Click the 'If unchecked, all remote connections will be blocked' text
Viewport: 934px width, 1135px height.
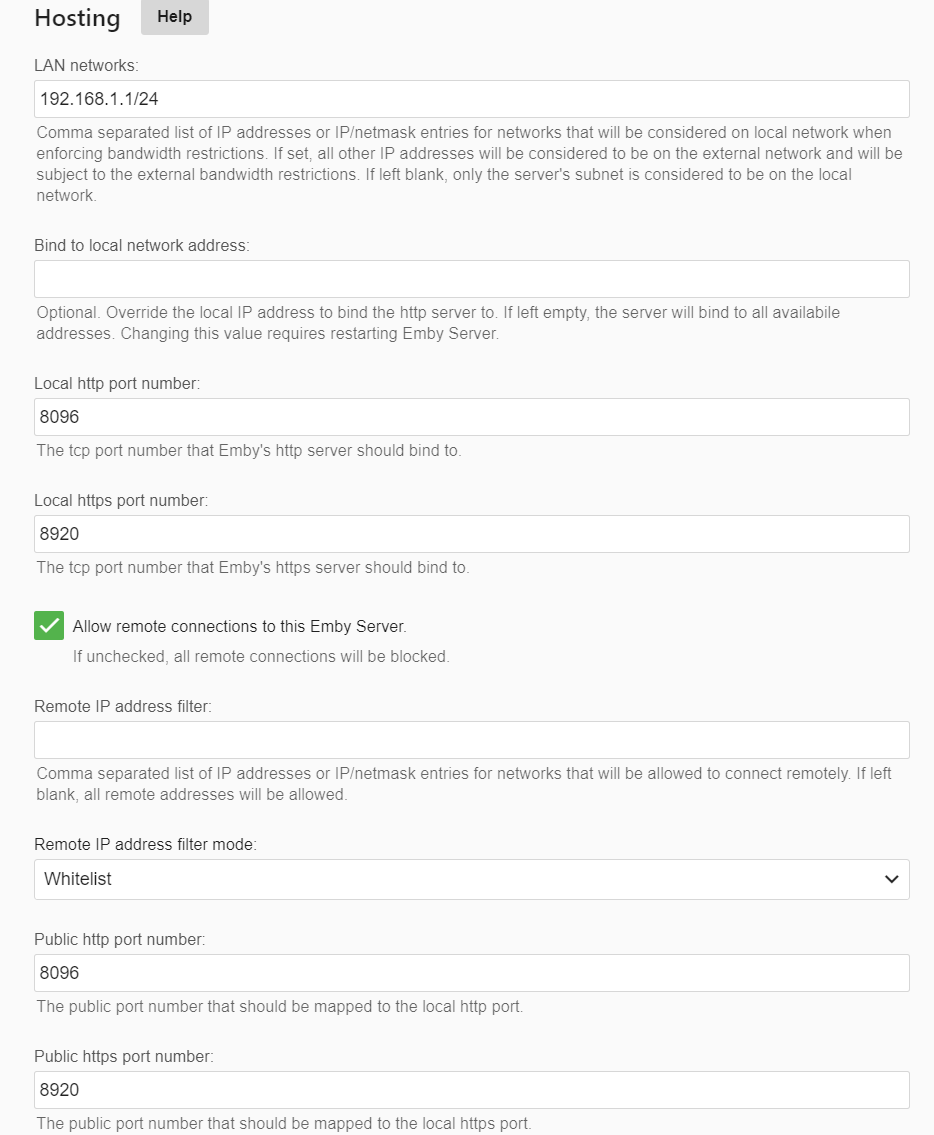point(261,657)
